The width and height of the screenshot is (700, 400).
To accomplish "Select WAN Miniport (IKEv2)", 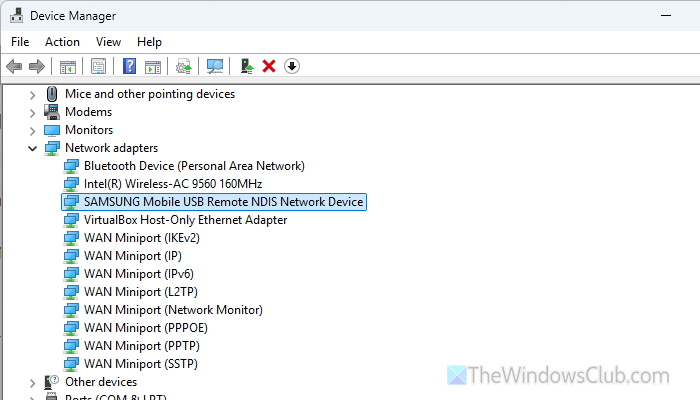I will (x=142, y=238).
